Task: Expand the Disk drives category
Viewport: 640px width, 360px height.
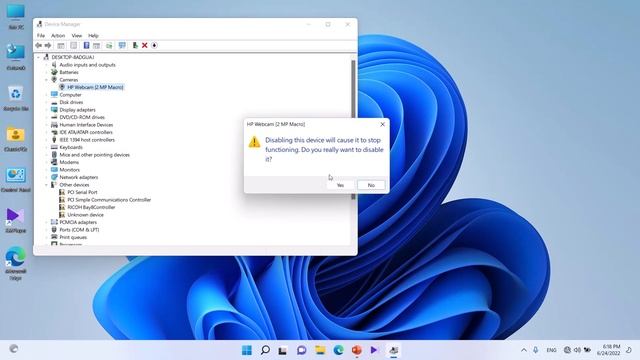Action: coord(47,102)
